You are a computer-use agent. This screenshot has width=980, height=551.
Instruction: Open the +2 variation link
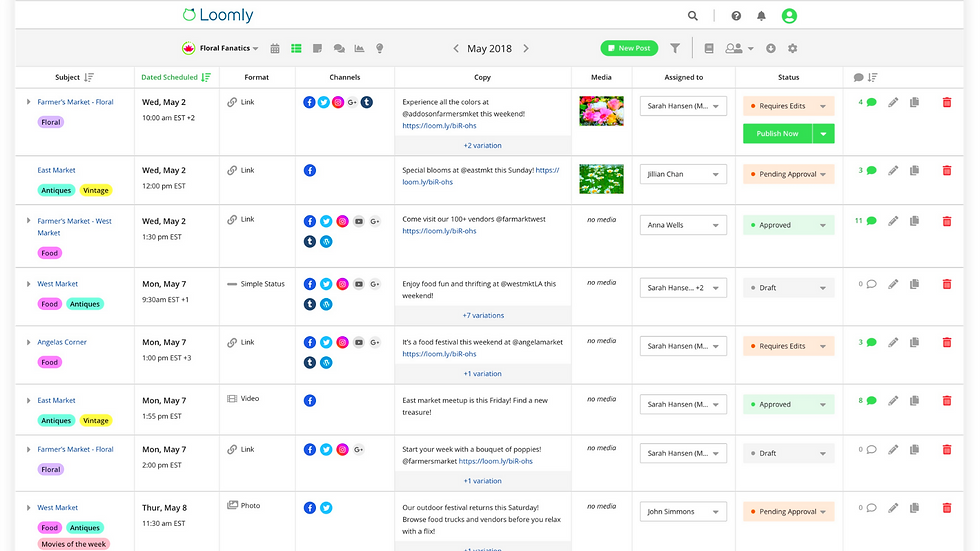pyautogui.click(x=482, y=146)
